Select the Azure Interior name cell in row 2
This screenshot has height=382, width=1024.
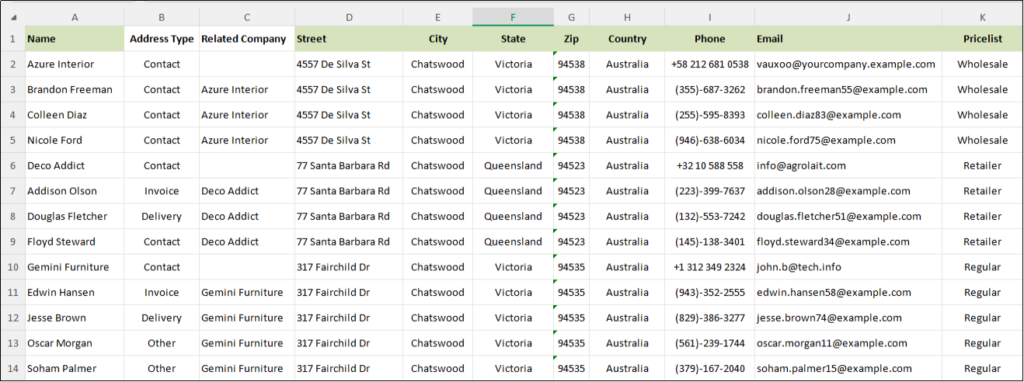click(74, 65)
